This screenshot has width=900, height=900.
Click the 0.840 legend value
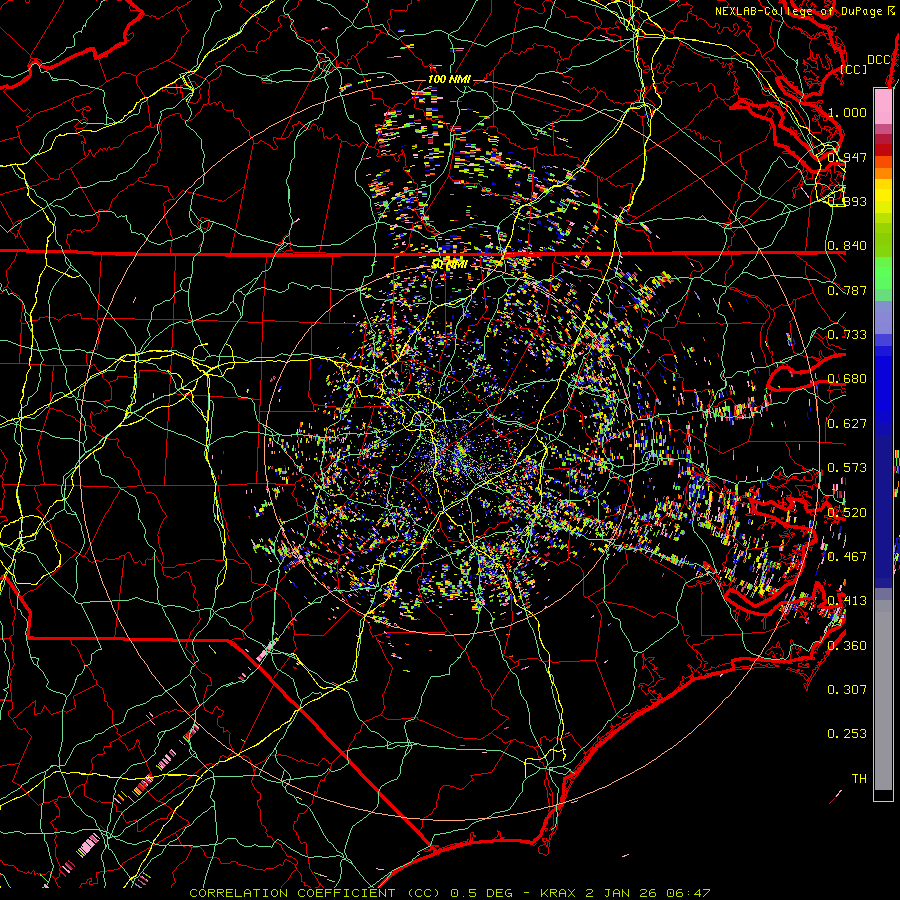pos(847,246)
